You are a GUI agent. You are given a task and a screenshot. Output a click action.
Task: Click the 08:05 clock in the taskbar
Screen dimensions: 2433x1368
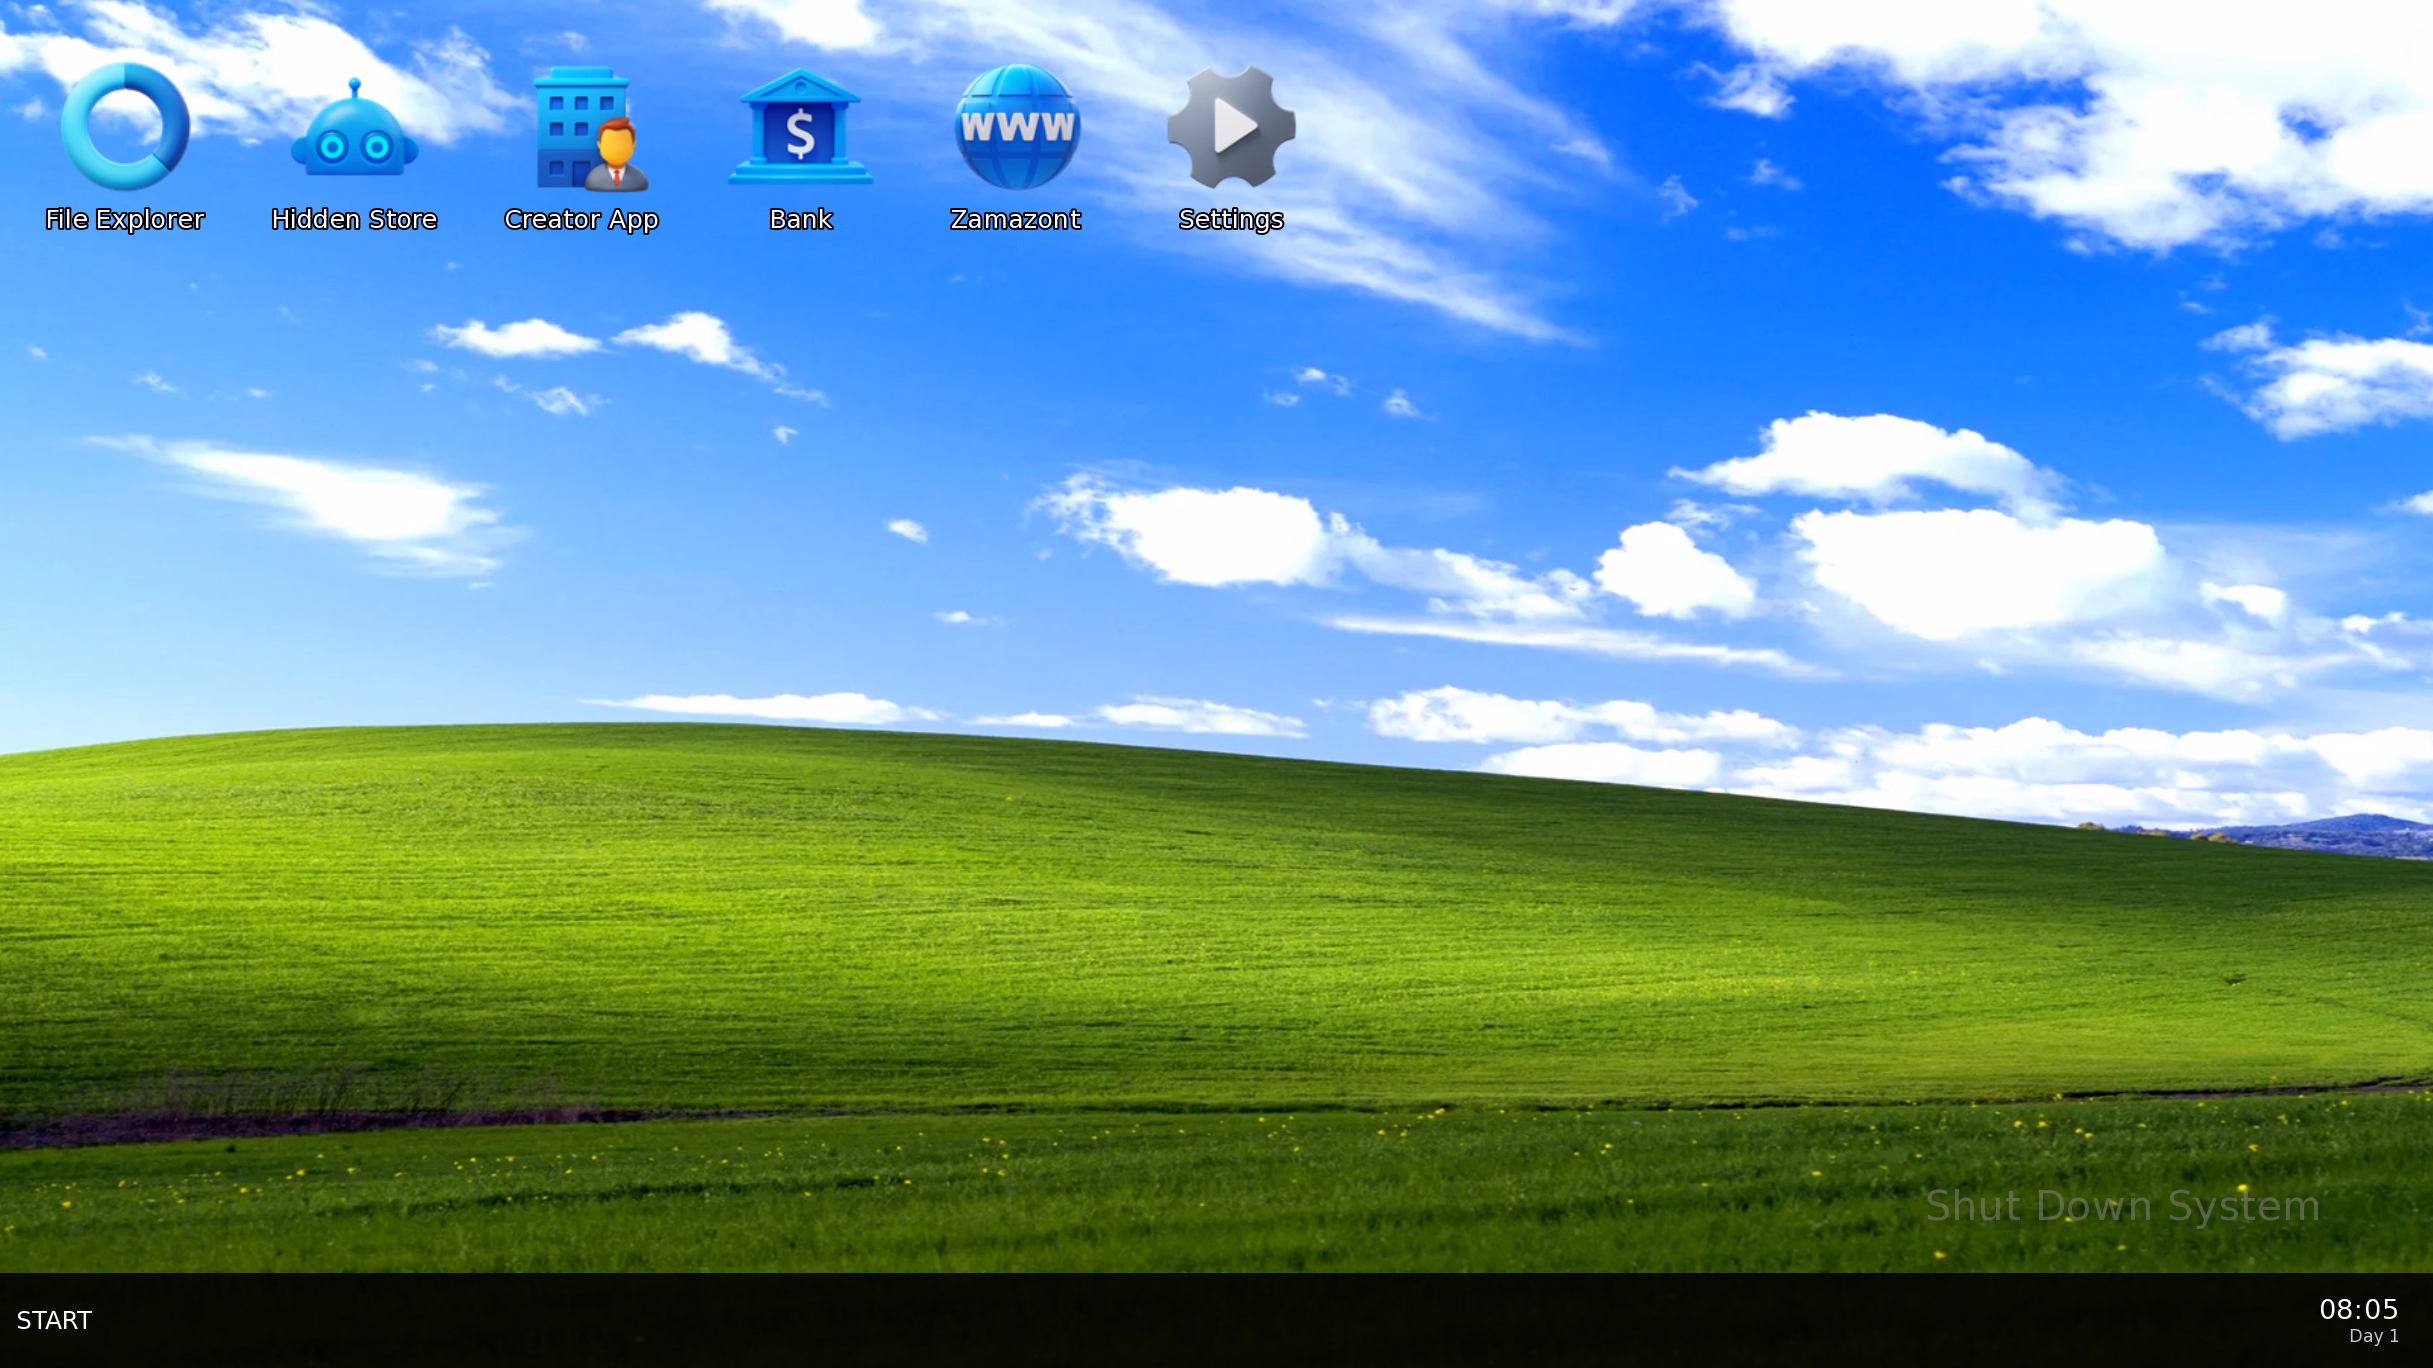(x=2358, y=1309)
